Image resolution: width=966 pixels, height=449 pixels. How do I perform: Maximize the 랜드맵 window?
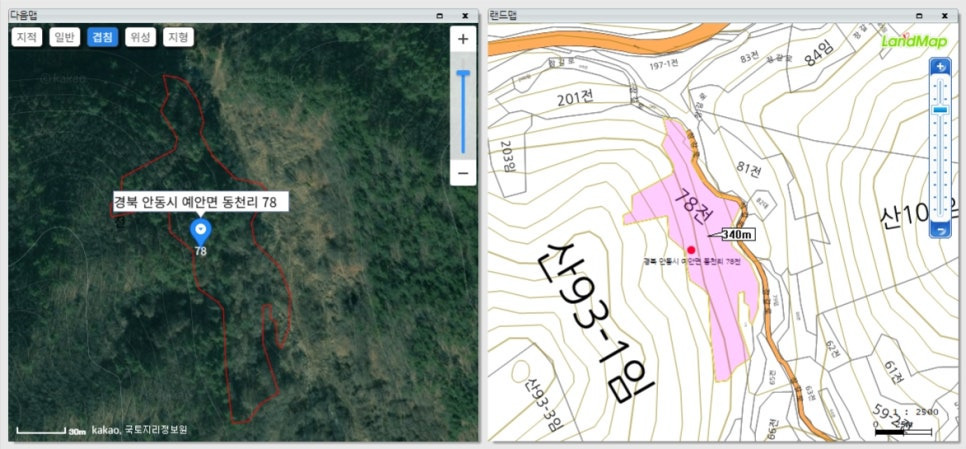[x=919, y=15]
